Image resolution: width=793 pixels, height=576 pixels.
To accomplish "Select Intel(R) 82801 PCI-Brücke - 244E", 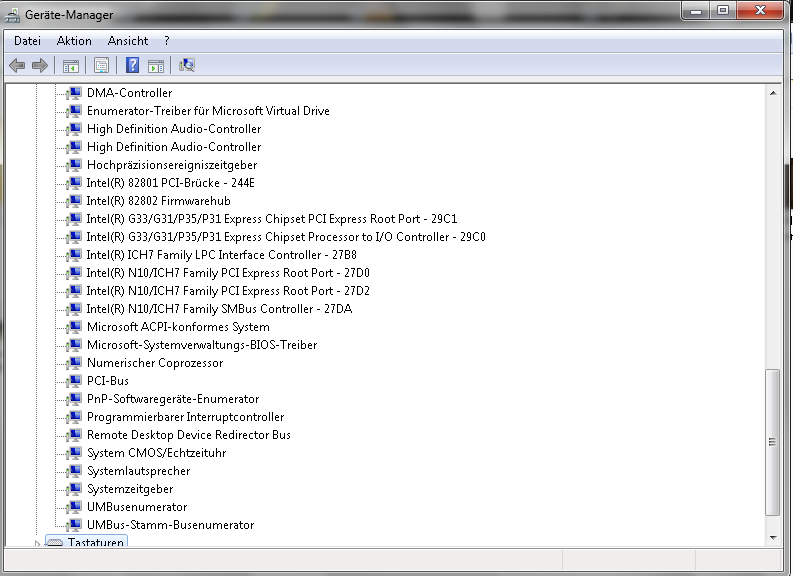I will click(x=170, y=183).
